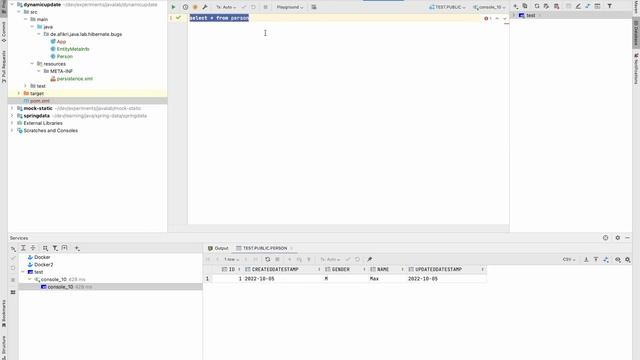
Task: Run the SQL query with Execute button
Action: (173, 7)
